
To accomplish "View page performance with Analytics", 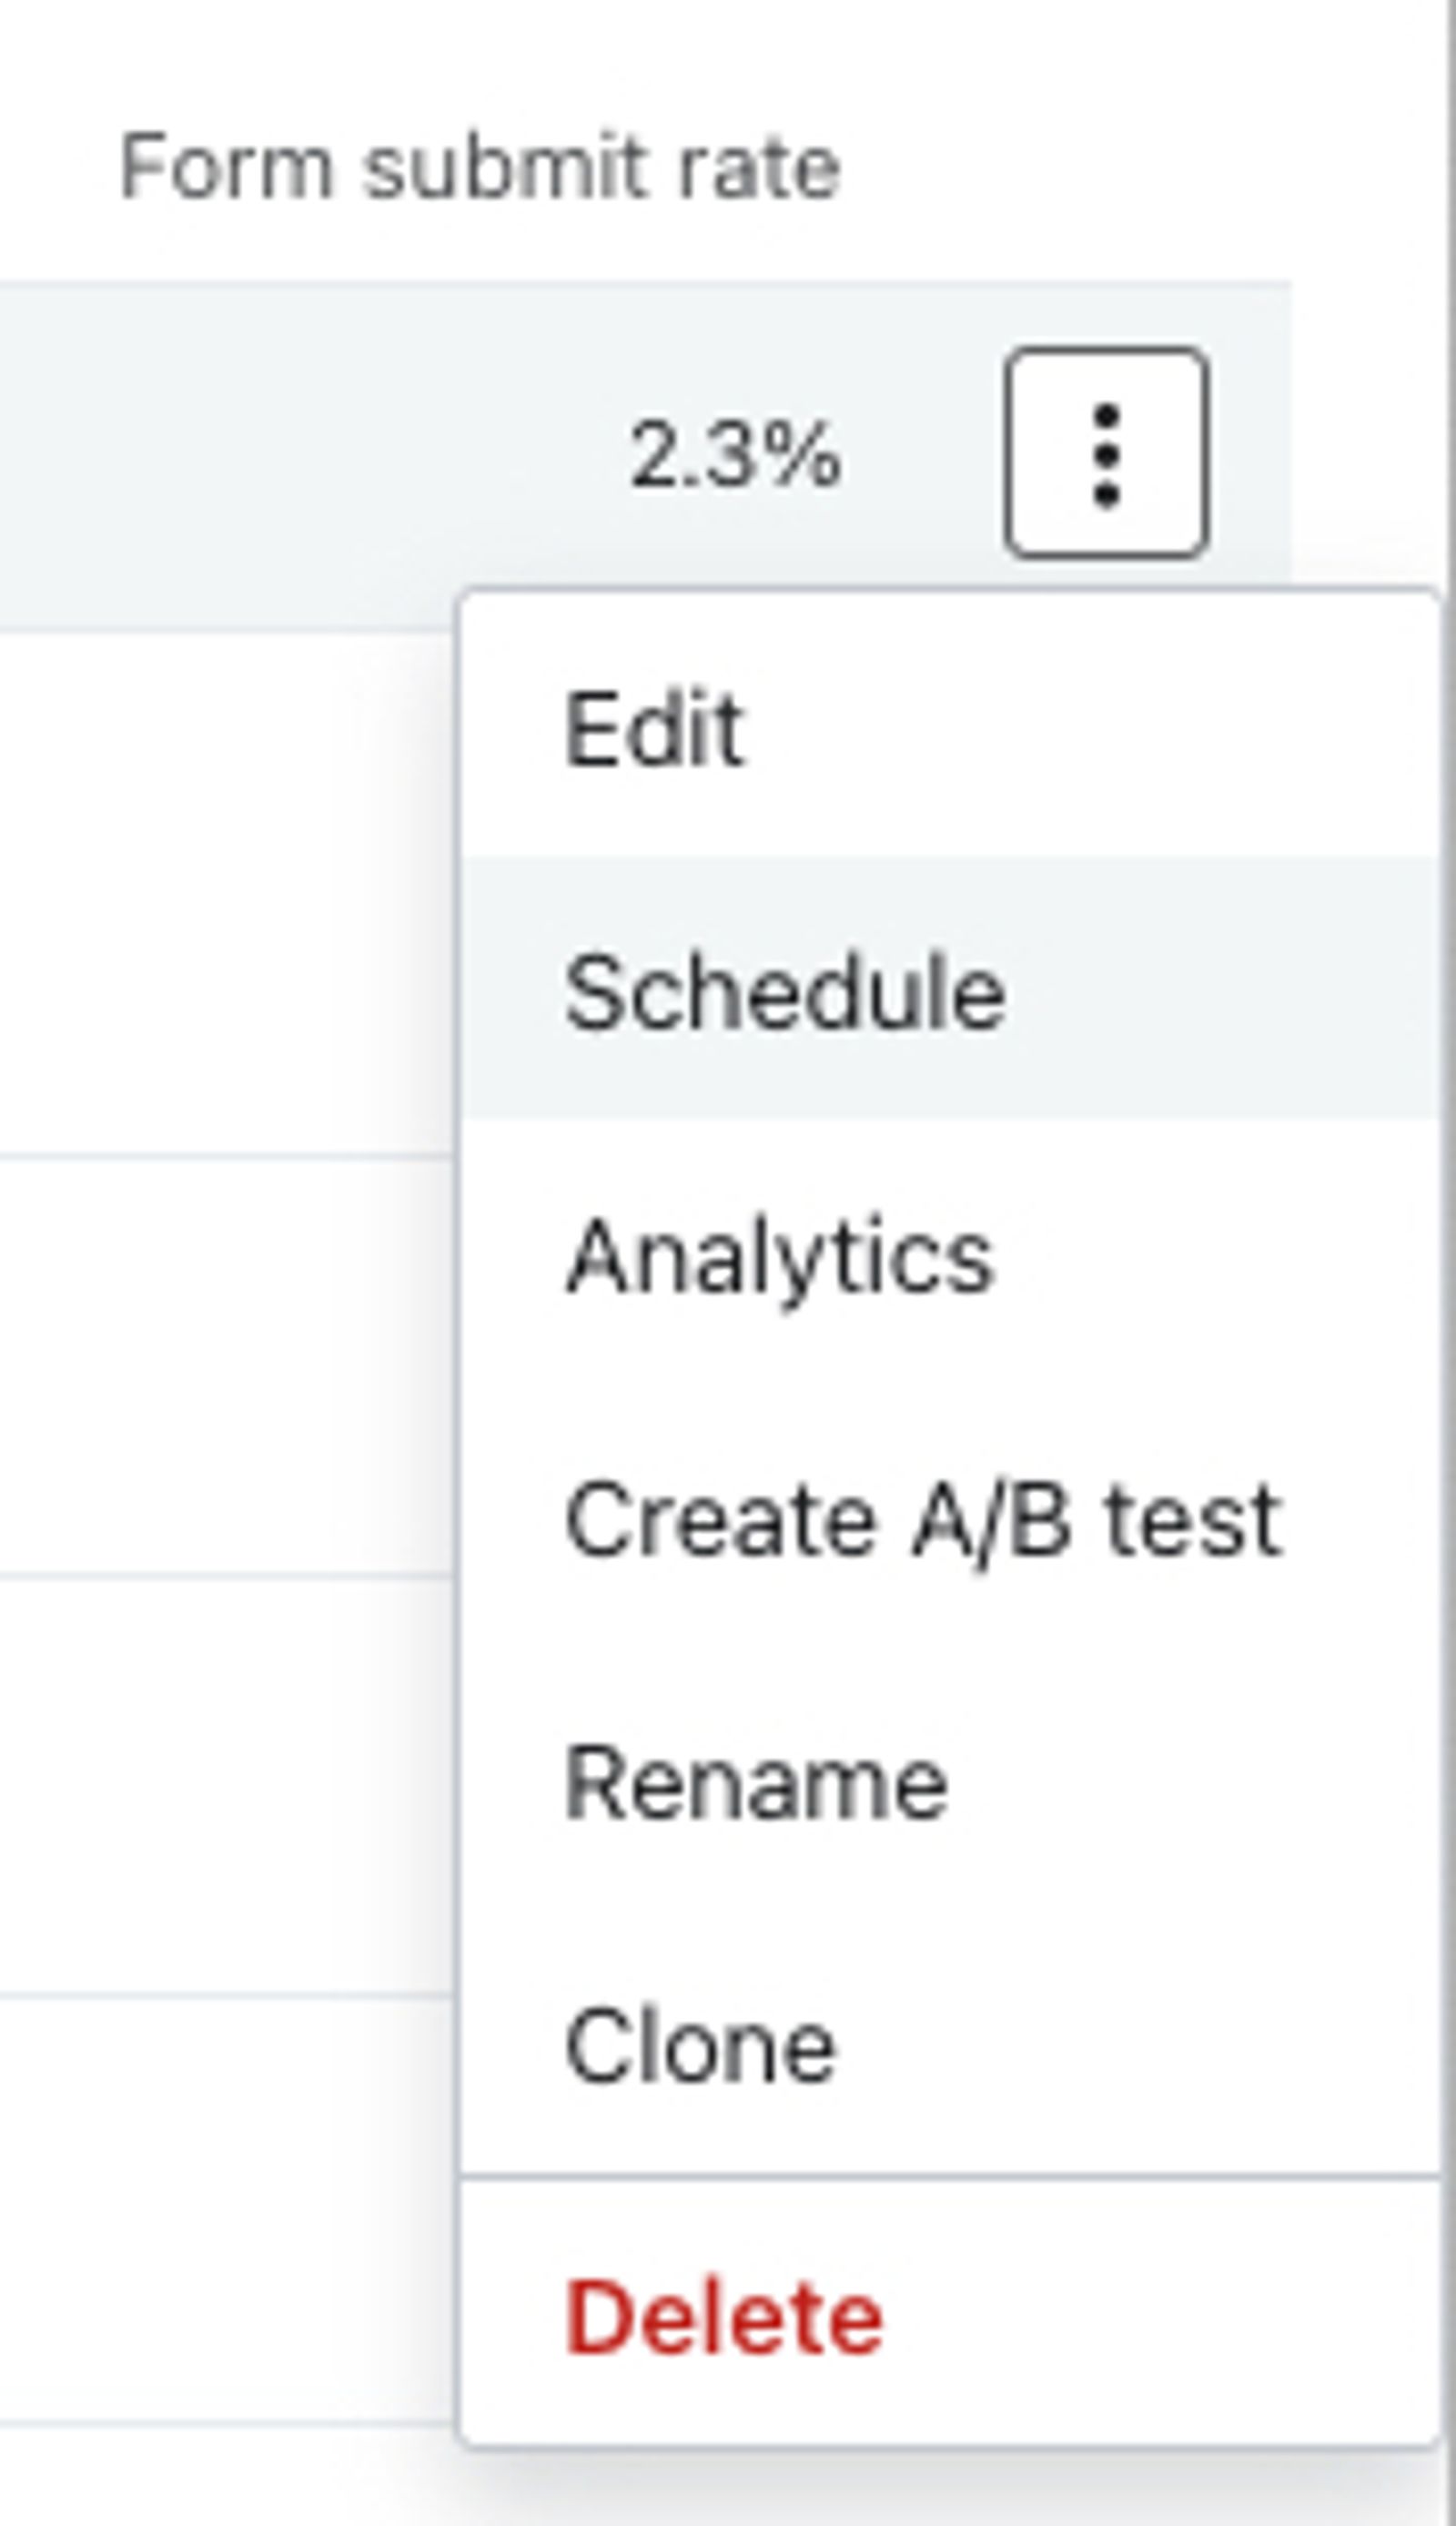I will click(950, 1255).
